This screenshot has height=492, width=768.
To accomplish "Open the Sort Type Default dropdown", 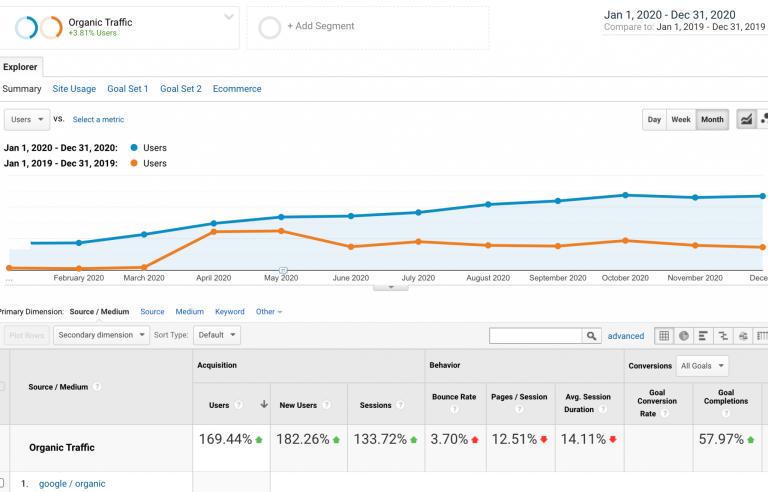I will pyautogui.click(x=217, y=336).
